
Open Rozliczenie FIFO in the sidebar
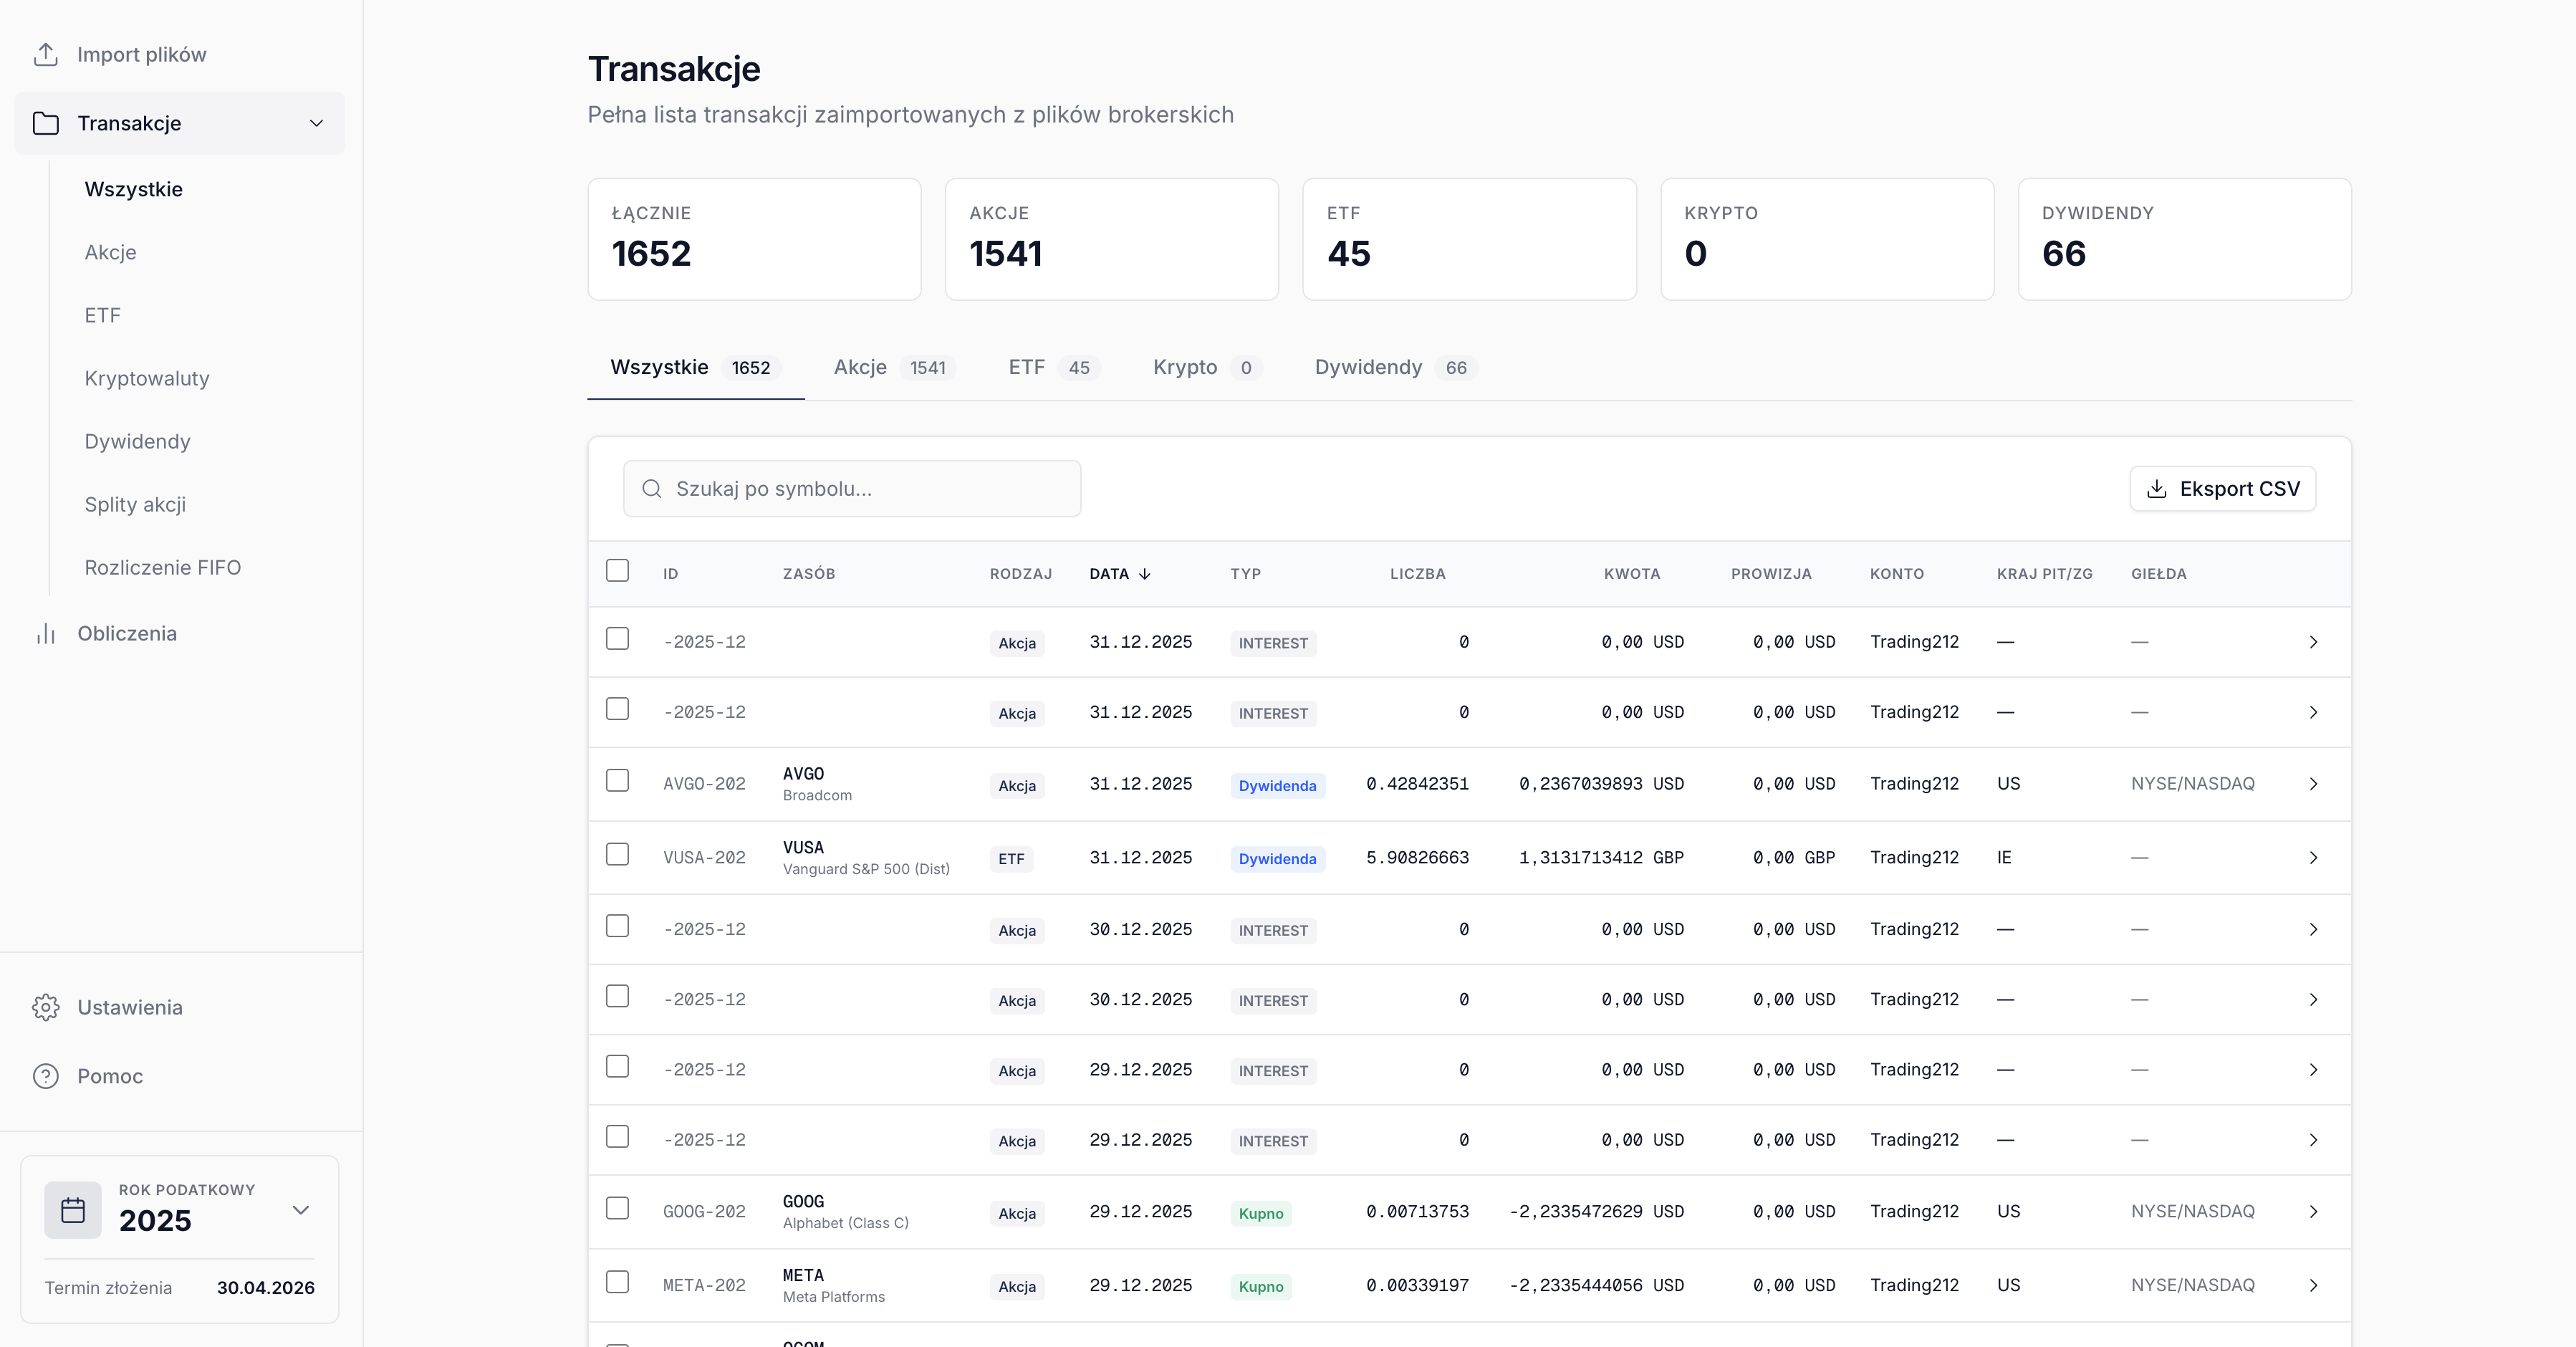pyautogui.click(x=163, y=567)
